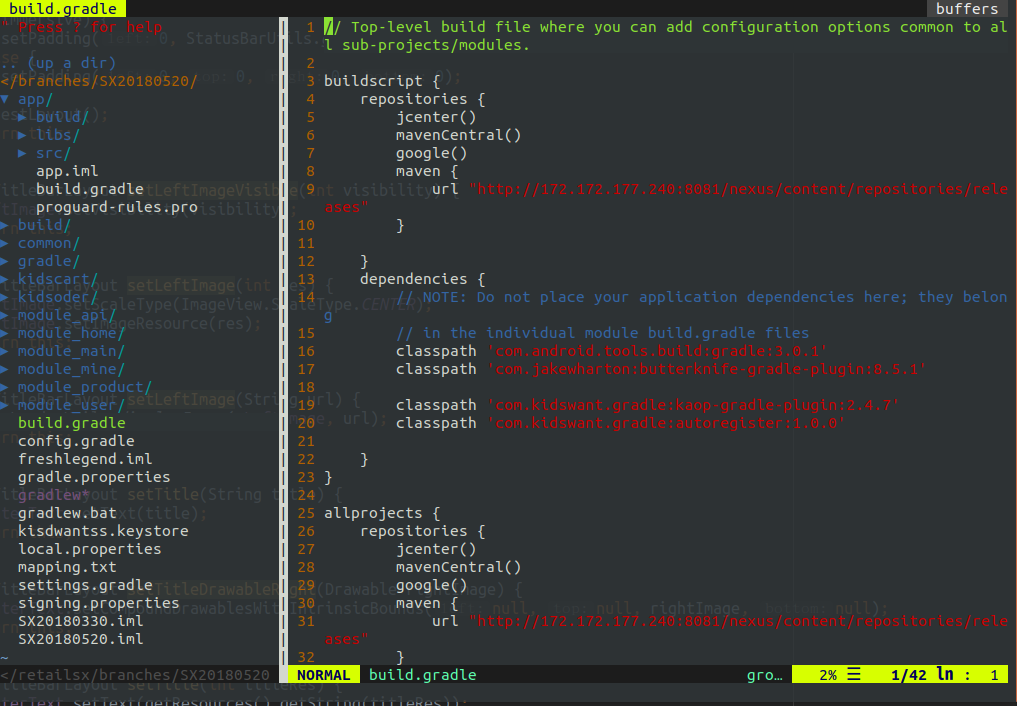Image resolution: width=1017 pixels, height=706 pixels.
Task: Open SX20180520.iml file
Action: [80, 639]
